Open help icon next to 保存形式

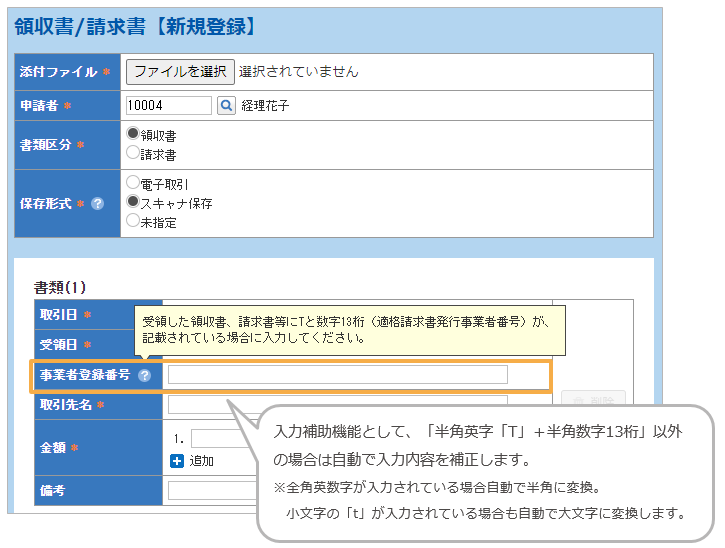pos(98,203)
